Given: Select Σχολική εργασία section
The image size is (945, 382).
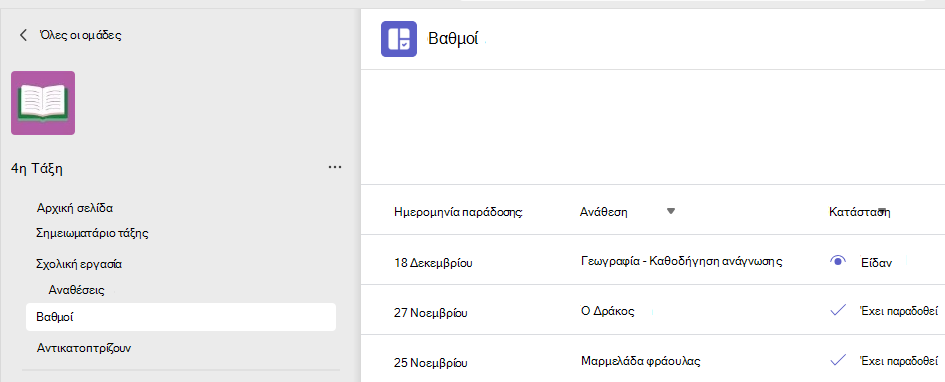Looking at the screenshot, I should tap(79, 264).
